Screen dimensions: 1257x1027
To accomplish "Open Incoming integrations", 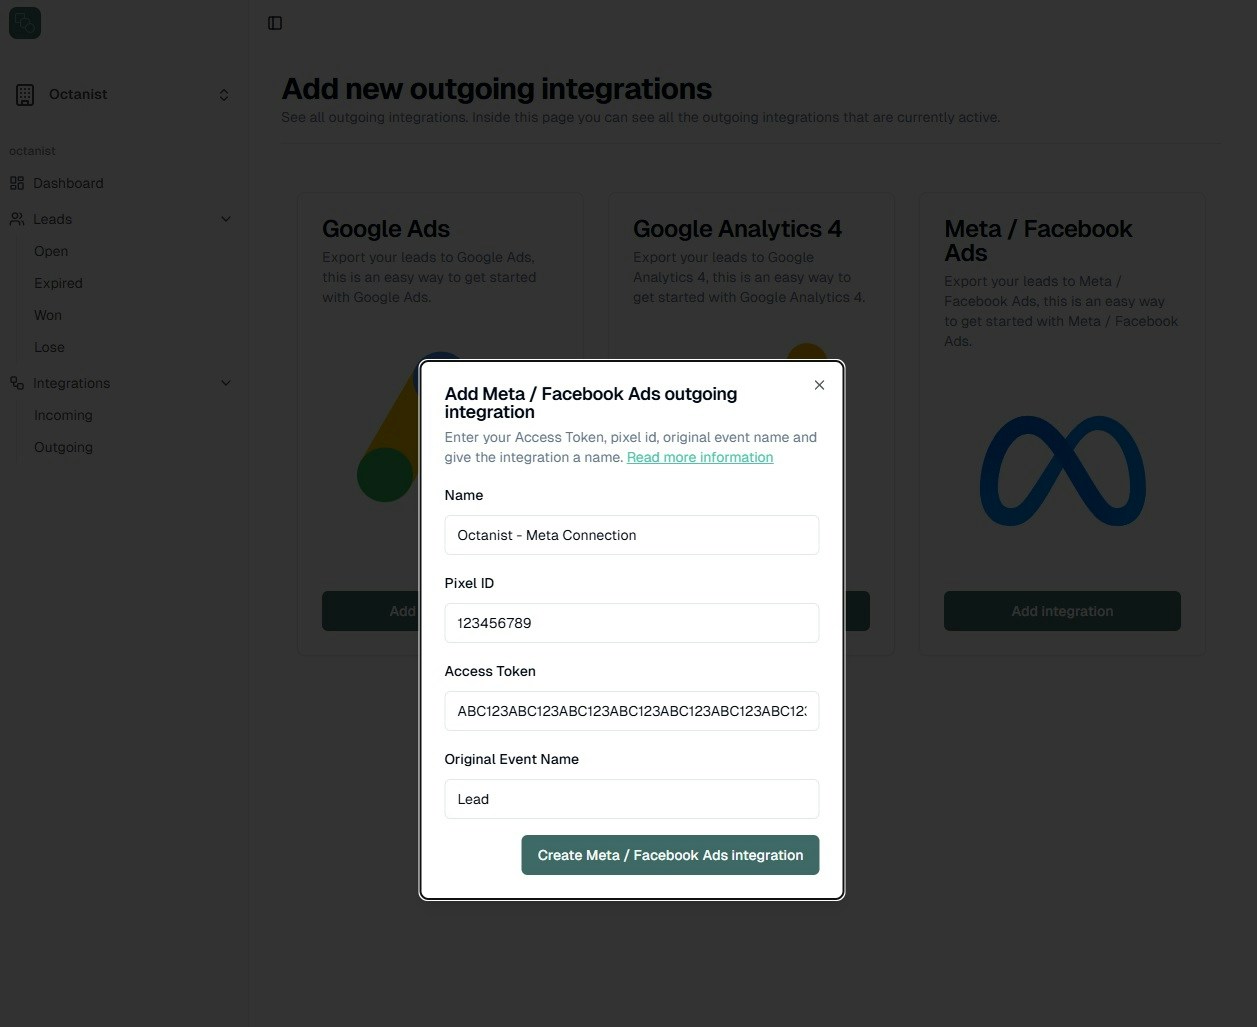I will tap(63, 415).
